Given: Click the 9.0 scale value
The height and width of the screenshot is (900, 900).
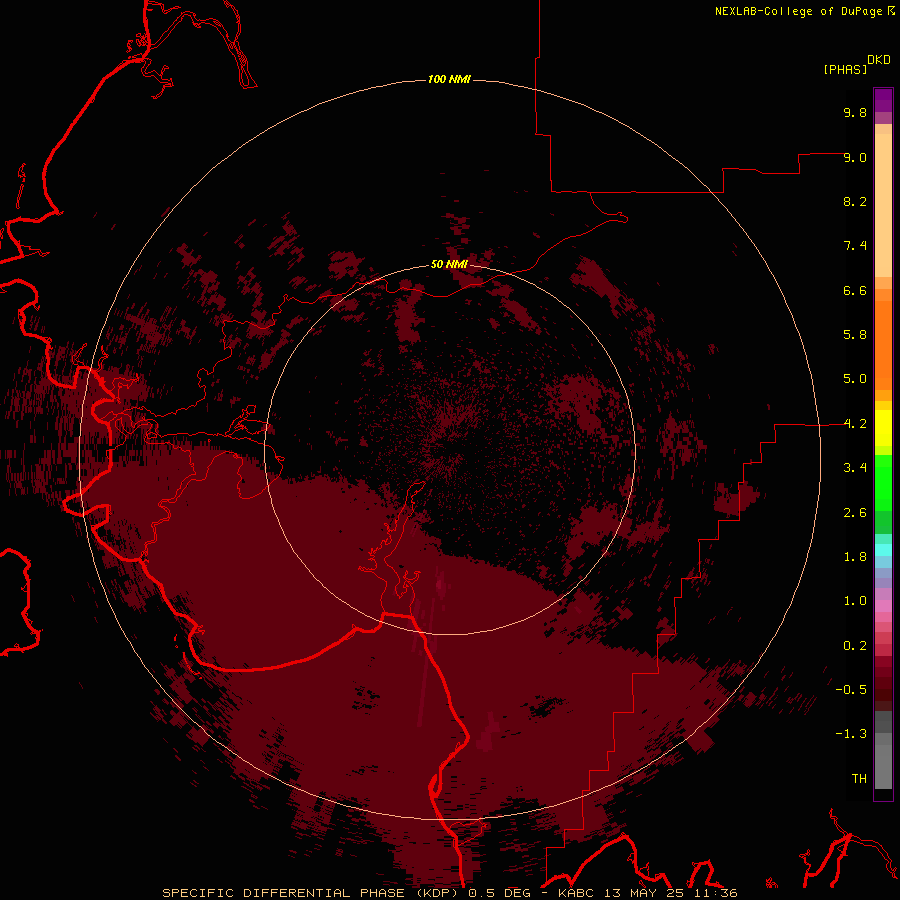Looking at the screenshot, I should pos(855,157).
